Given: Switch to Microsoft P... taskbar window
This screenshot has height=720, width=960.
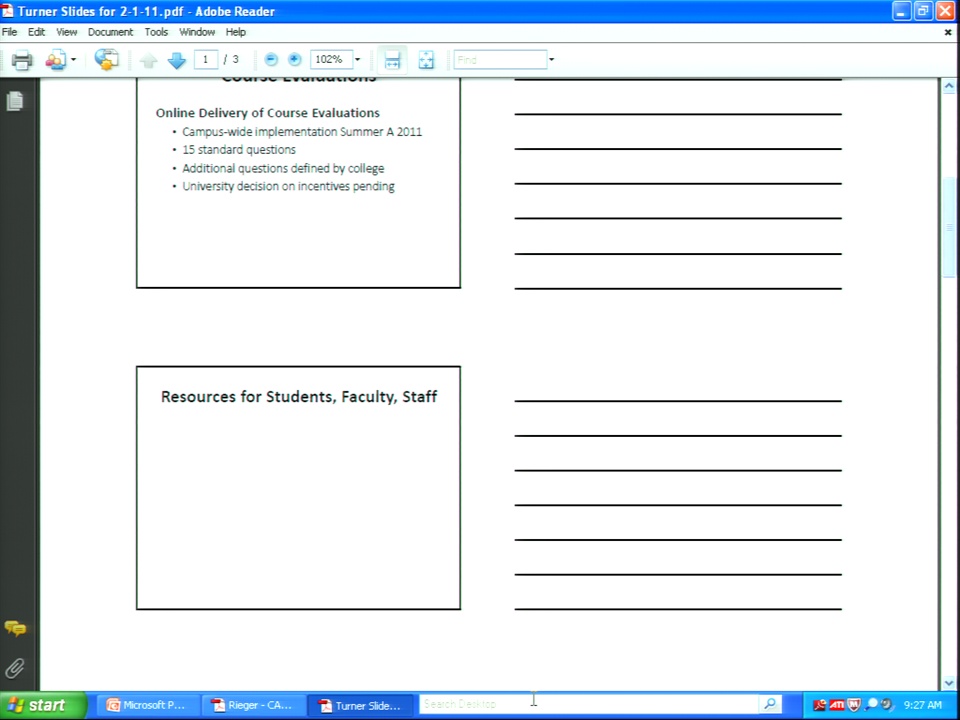Looking at the screenshot, I should pyautogui.click(x=147, y=705).
